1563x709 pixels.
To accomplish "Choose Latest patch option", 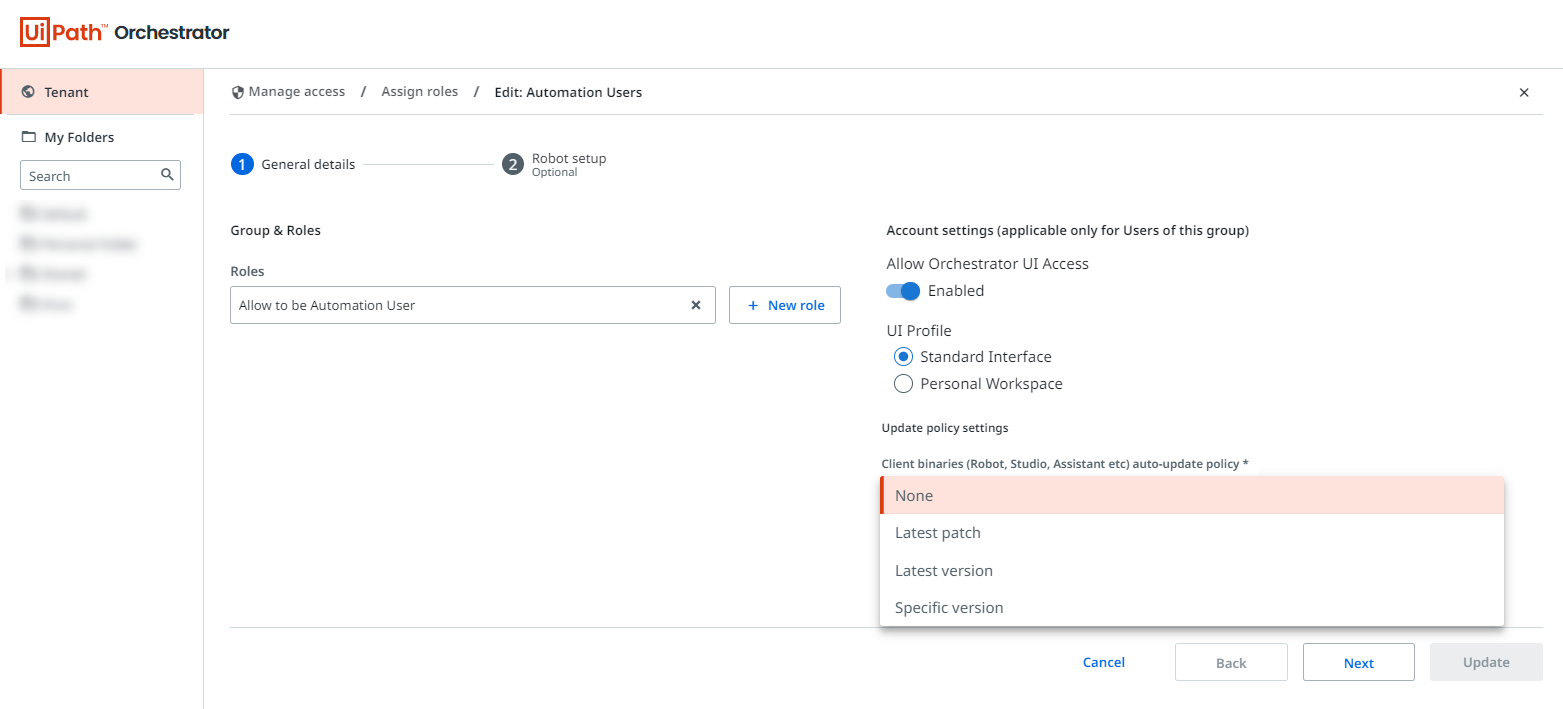I will [938, 533].
